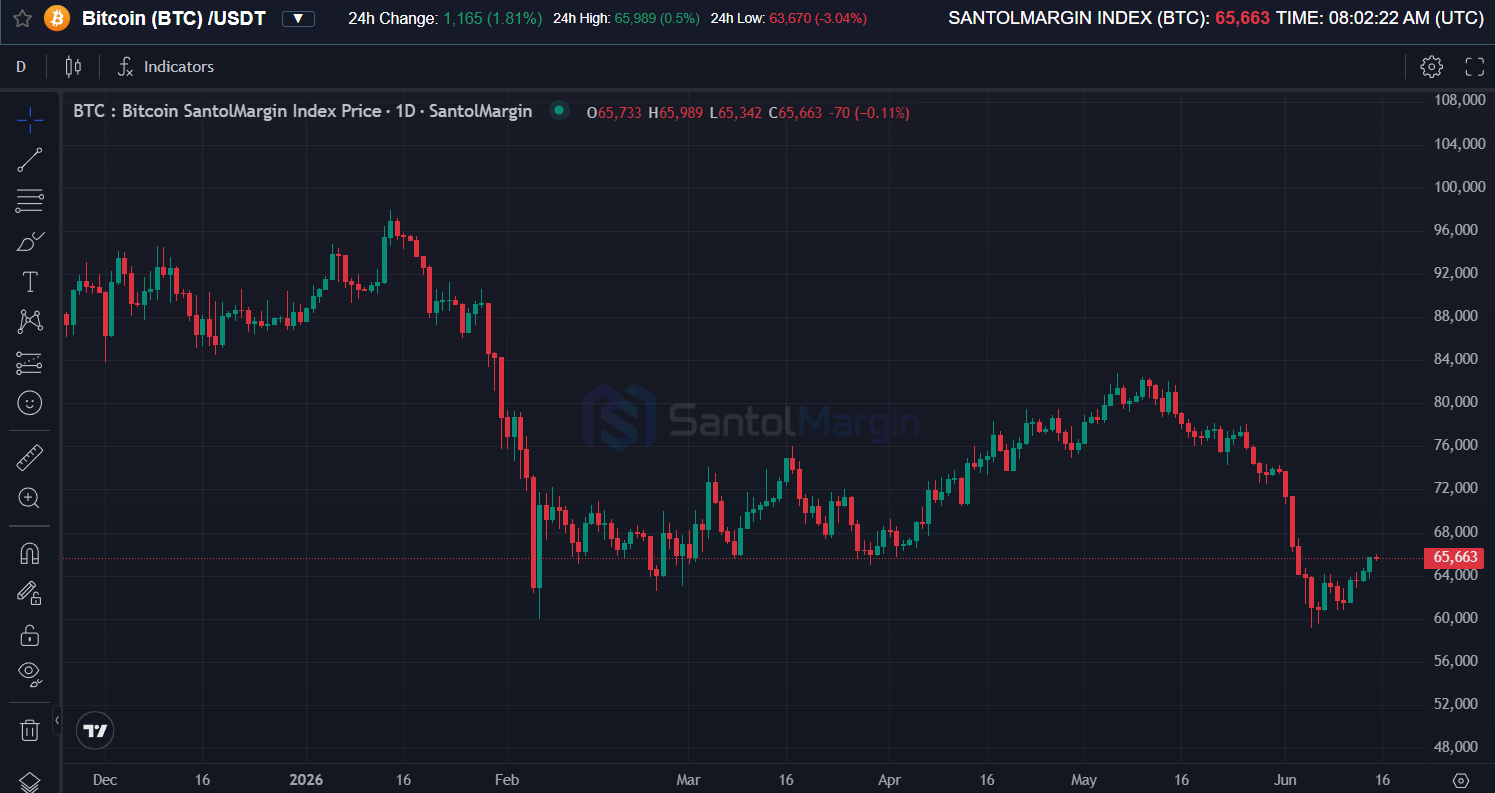Screen dimensions: 1495x793
Task: Toggle lock all drawing tools
Action: (30, 634)
